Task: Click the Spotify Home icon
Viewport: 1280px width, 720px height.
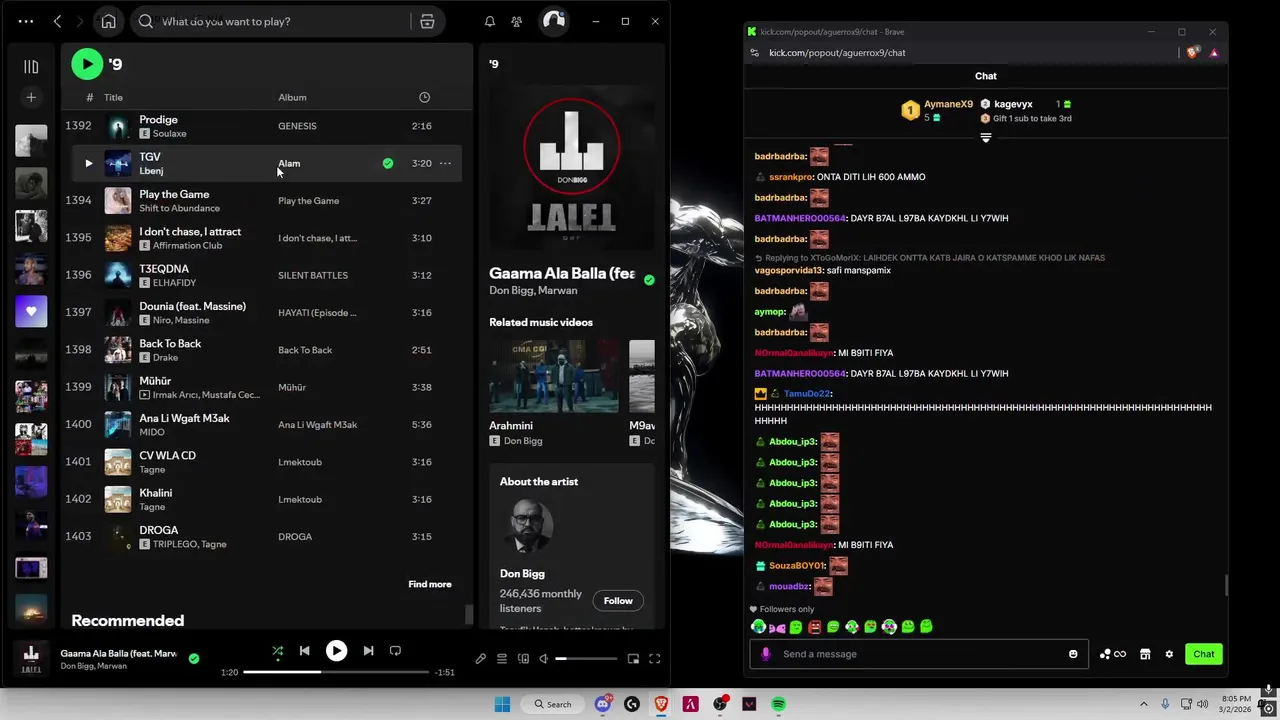Action: 108,21
